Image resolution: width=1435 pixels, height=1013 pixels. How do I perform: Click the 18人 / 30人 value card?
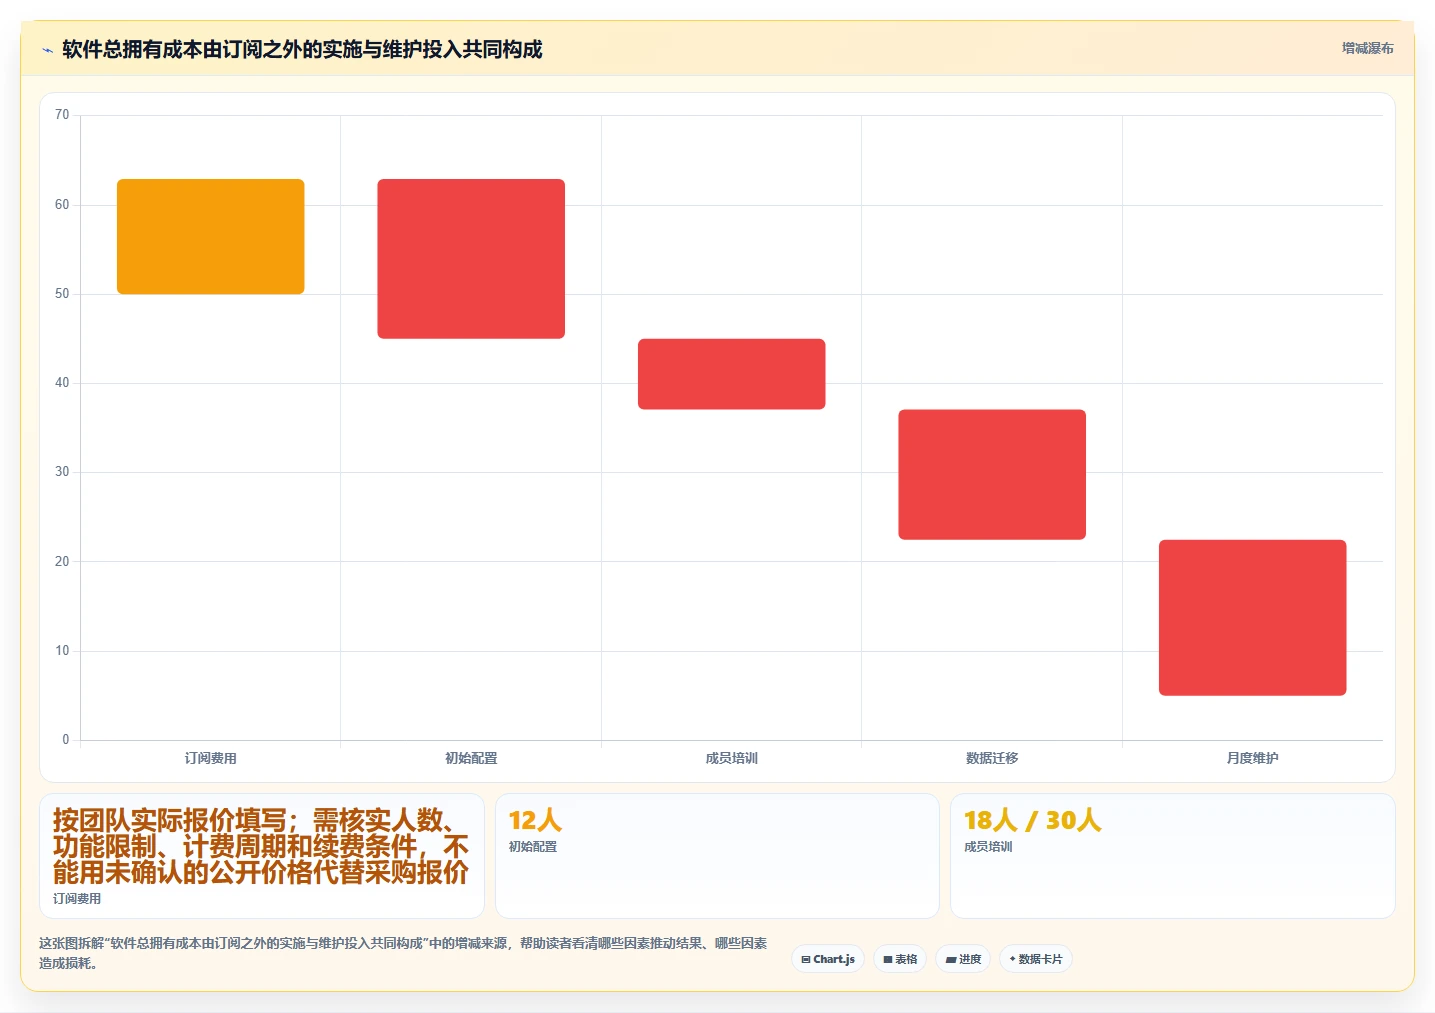tap(1172, 856)
